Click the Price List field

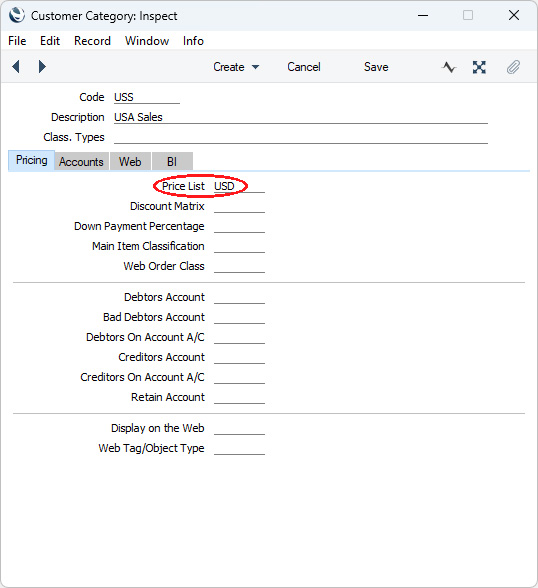coord(239,186)
